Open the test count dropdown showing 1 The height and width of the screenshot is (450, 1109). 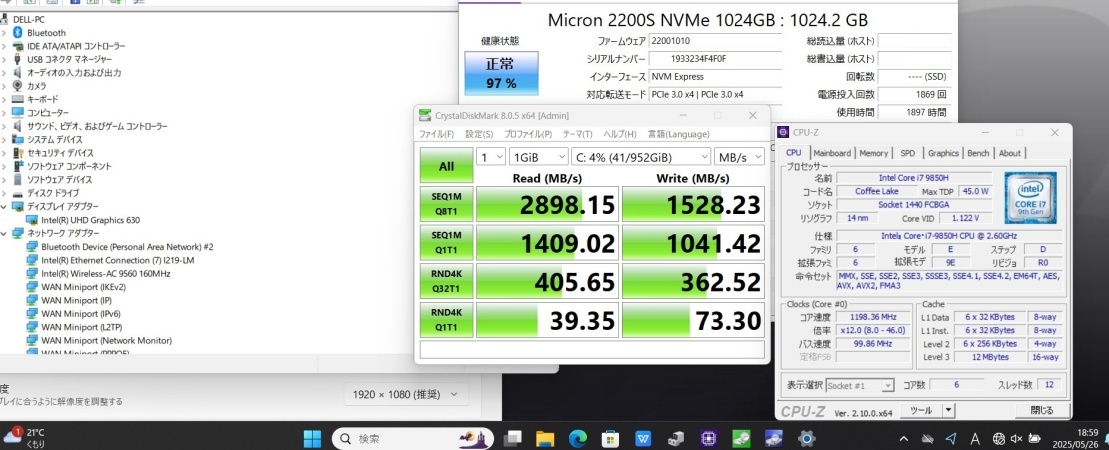click(x=491, y=156)
